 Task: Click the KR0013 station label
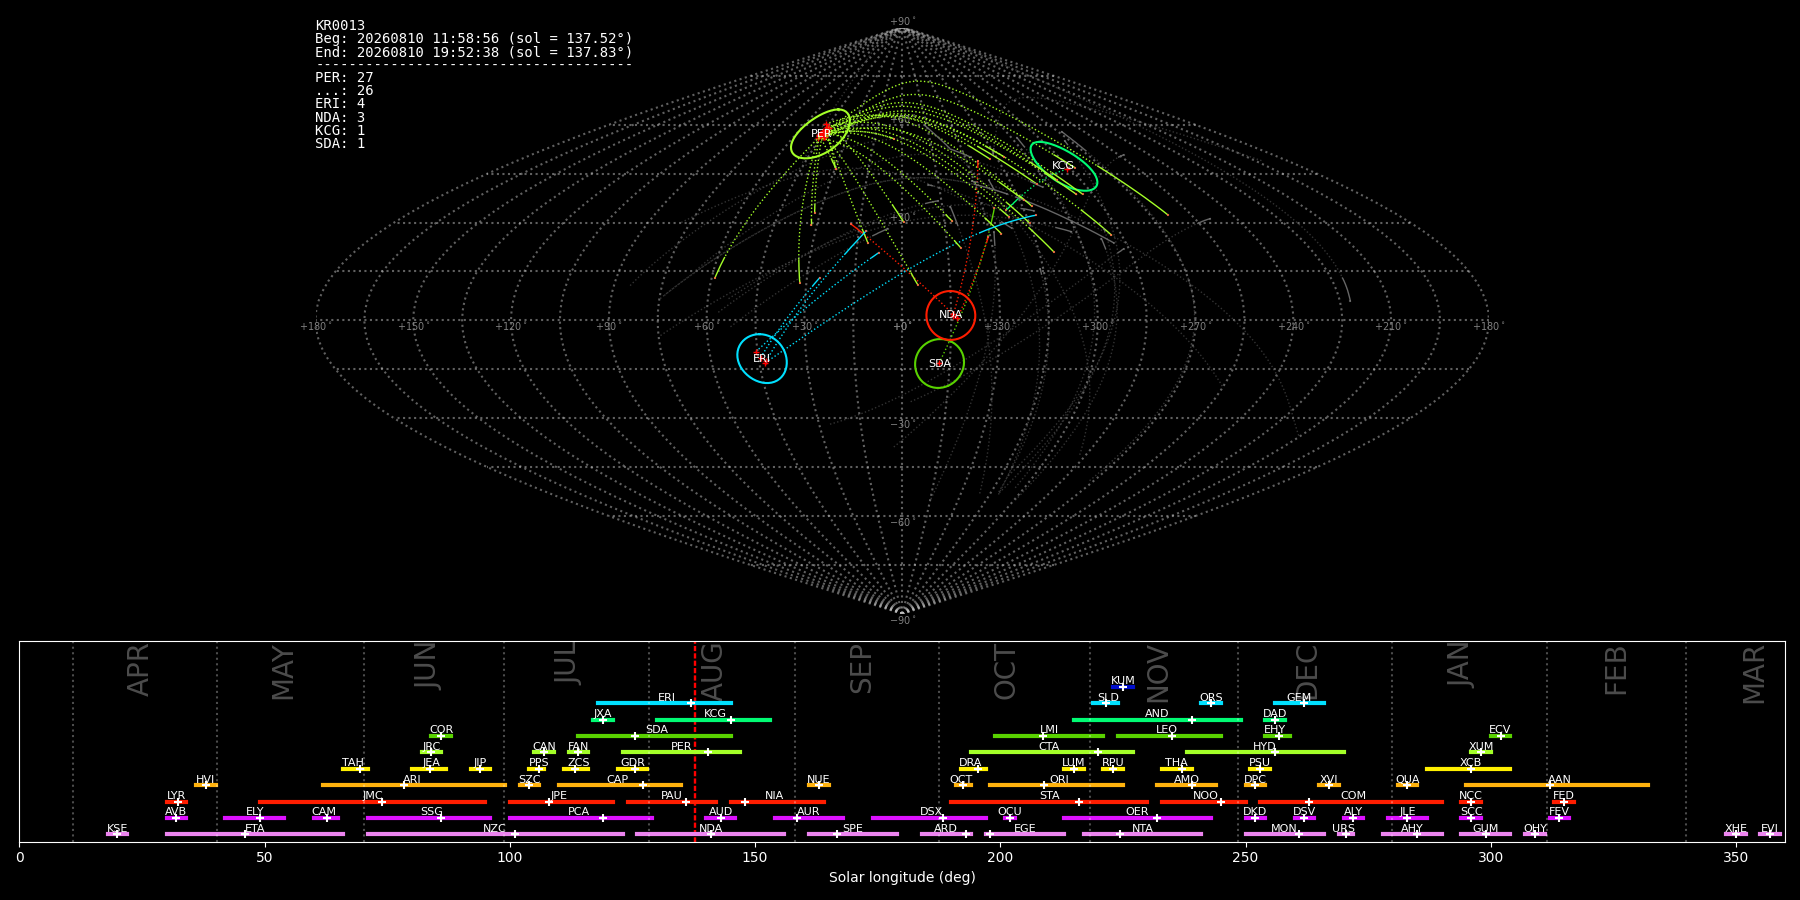[x=340, y=25]
